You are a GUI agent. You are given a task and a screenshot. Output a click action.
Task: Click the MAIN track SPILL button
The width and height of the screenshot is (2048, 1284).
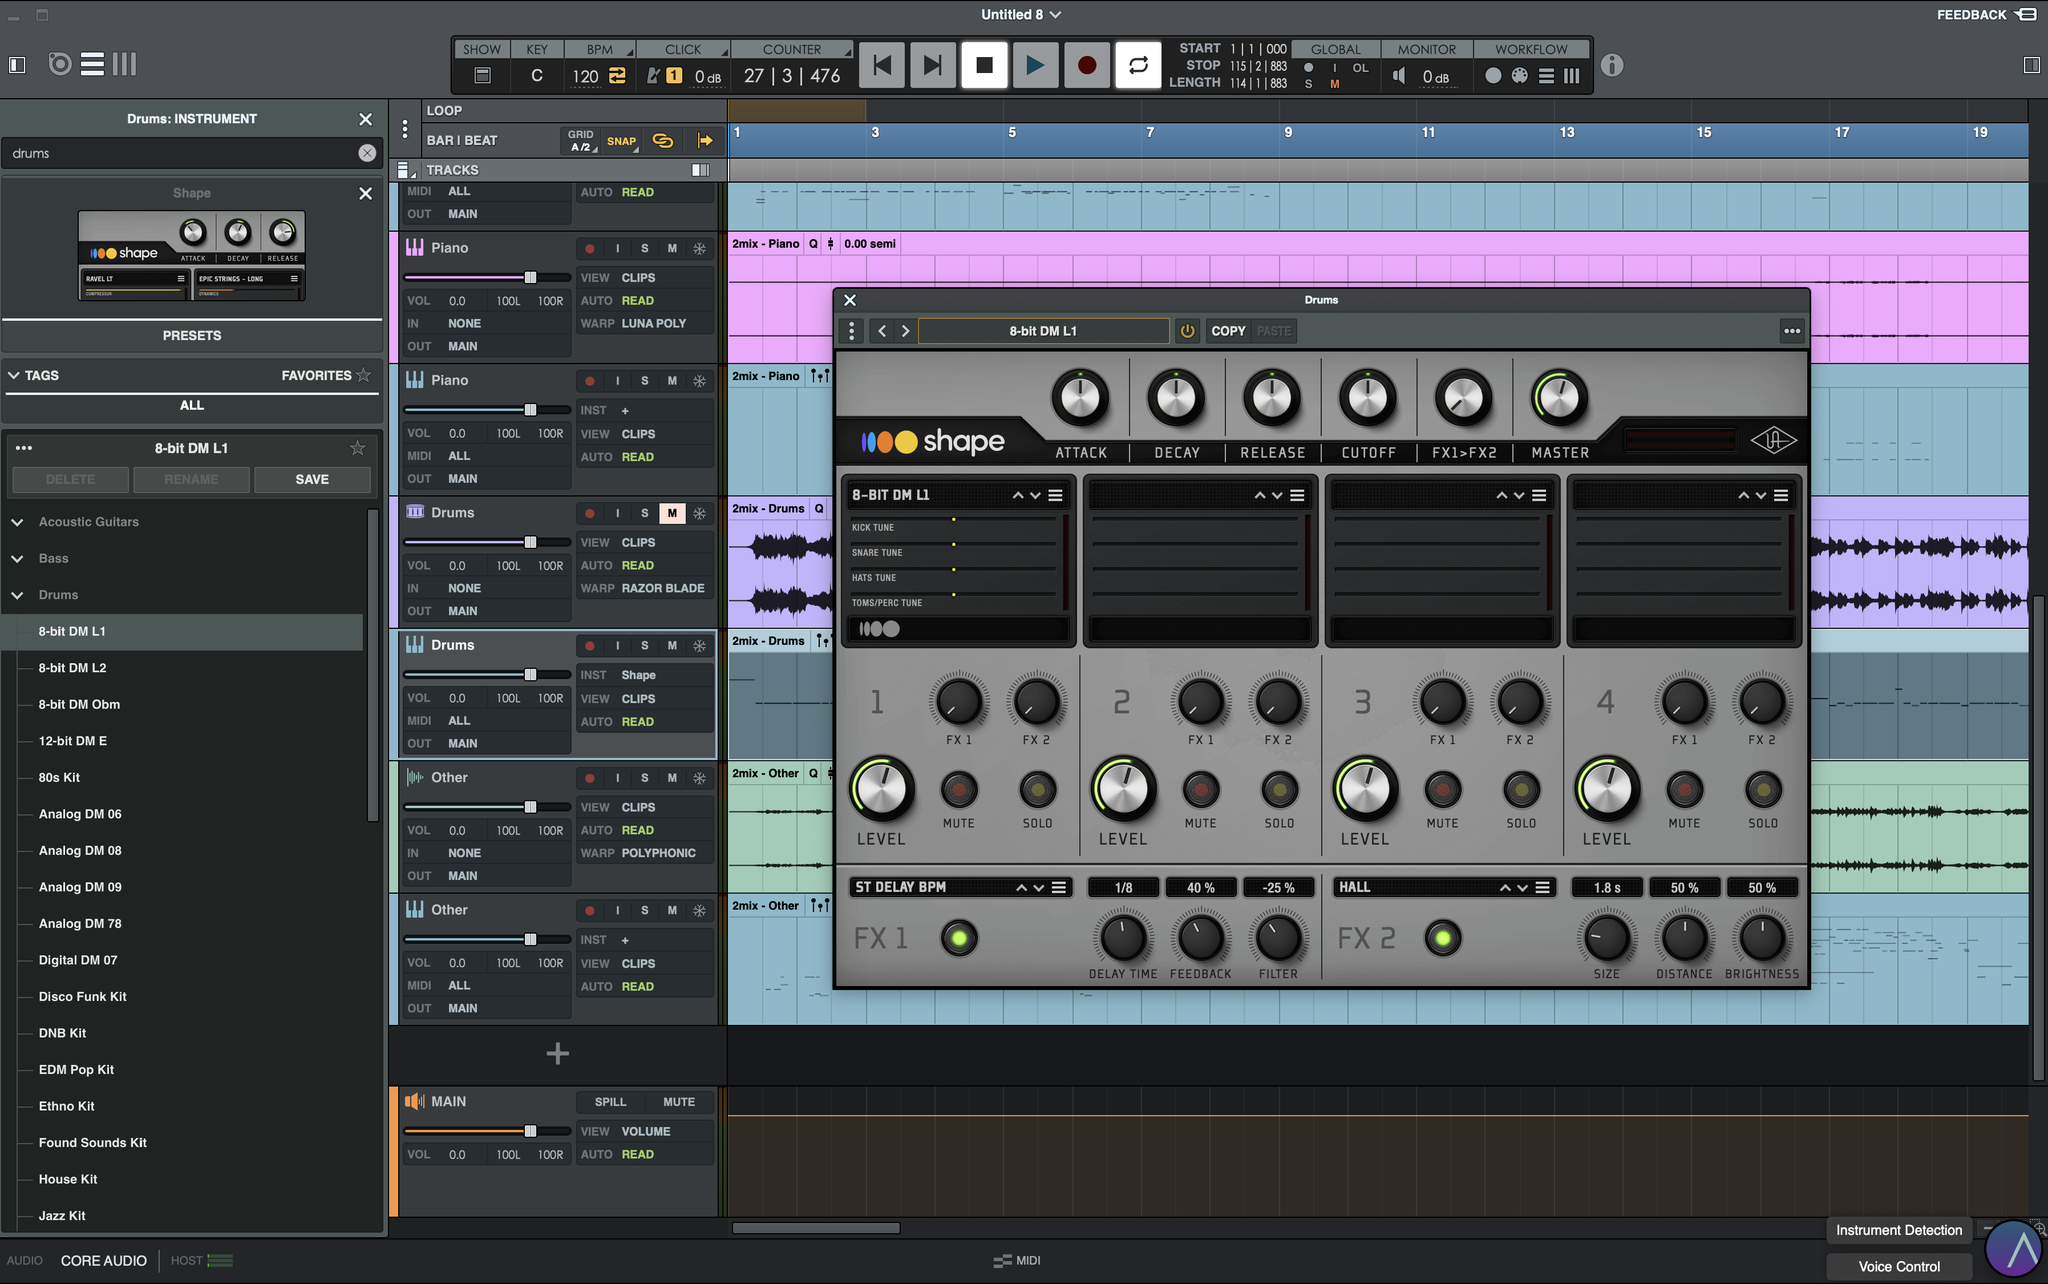(610, 1102)
